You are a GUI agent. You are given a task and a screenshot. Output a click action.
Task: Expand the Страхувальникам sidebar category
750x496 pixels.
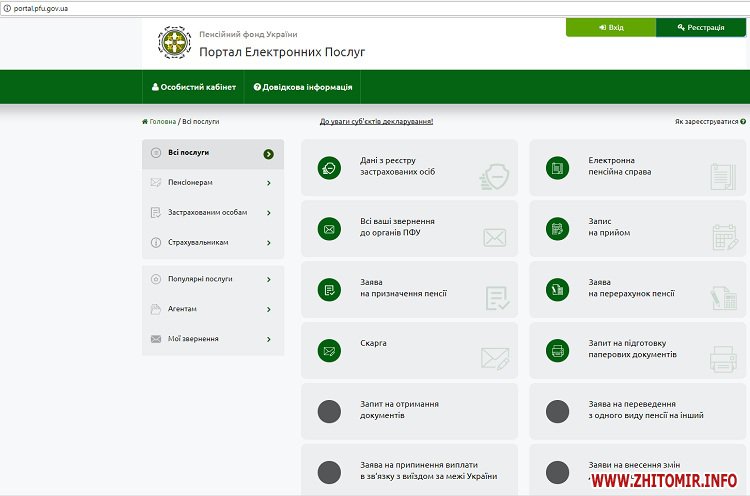(212, 242)
